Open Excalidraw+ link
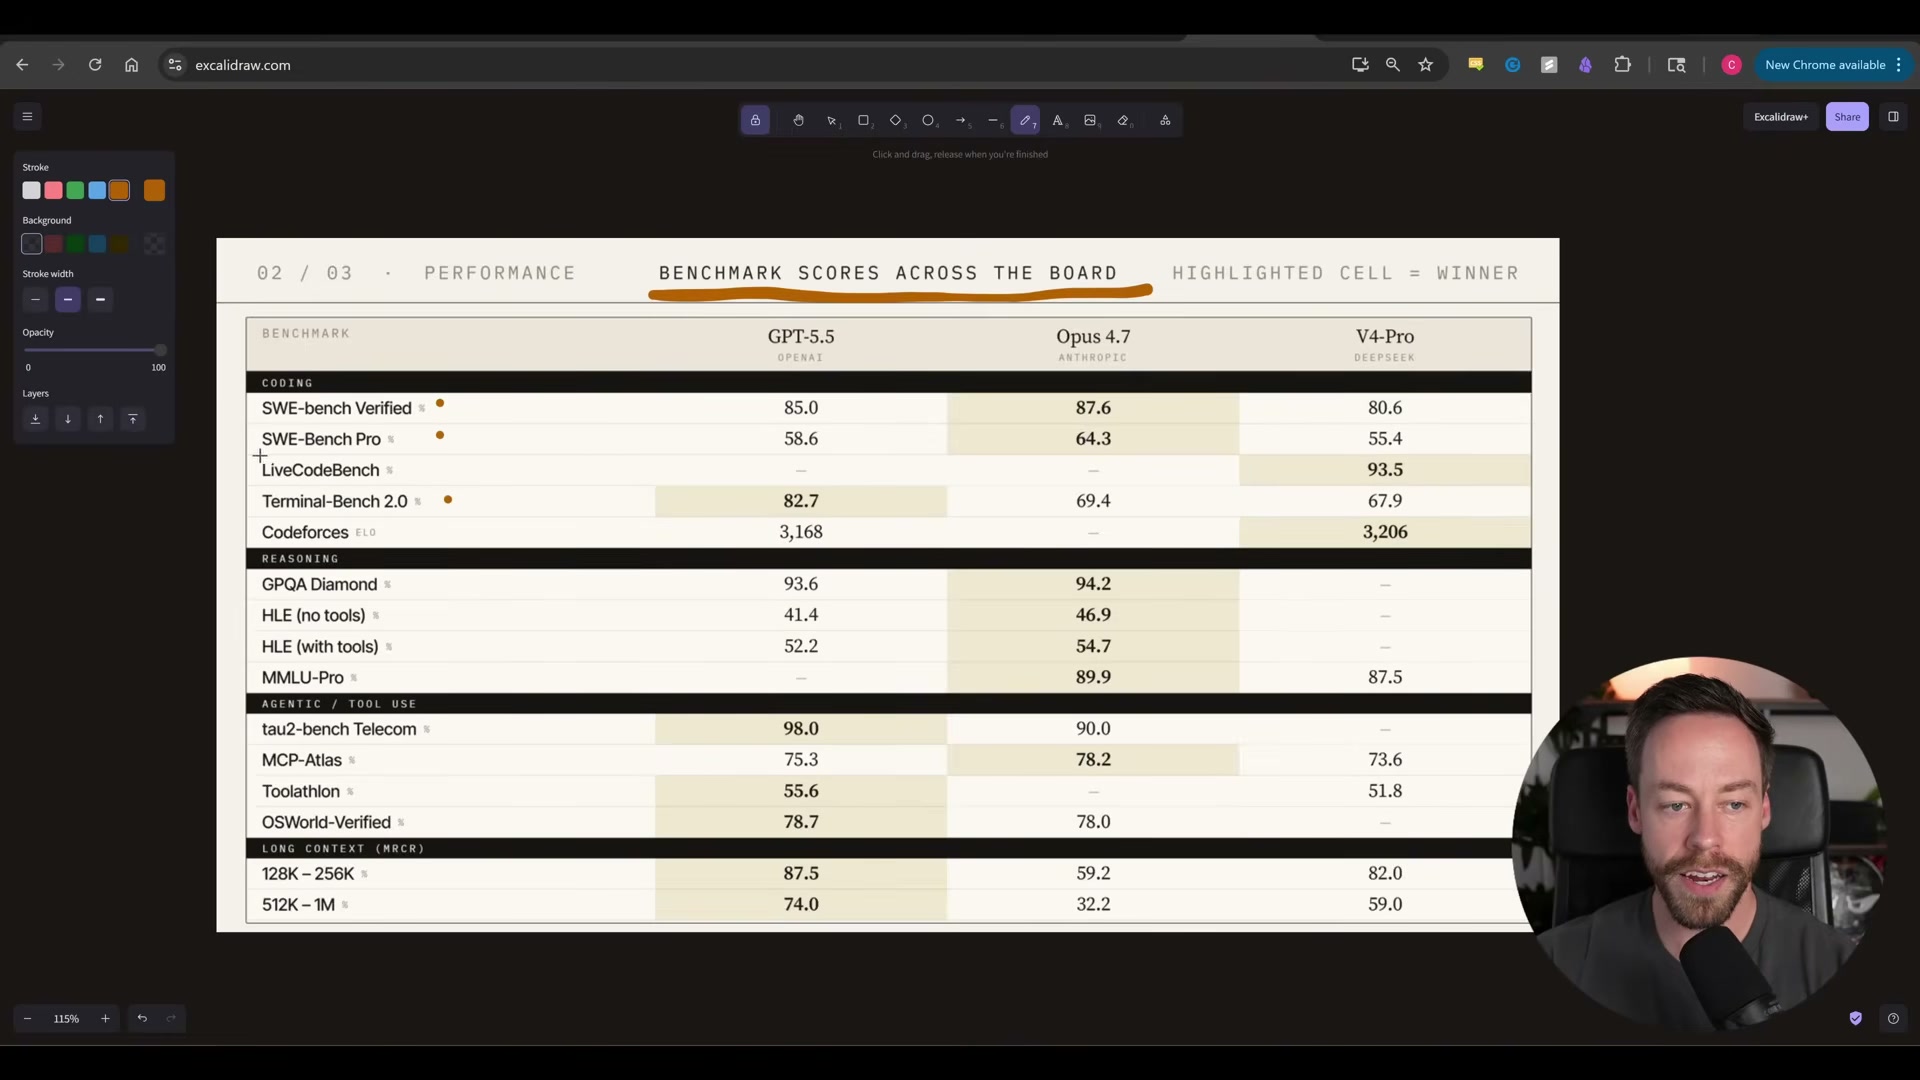Screen dimensions: 1920x1080 [1780, 116]
